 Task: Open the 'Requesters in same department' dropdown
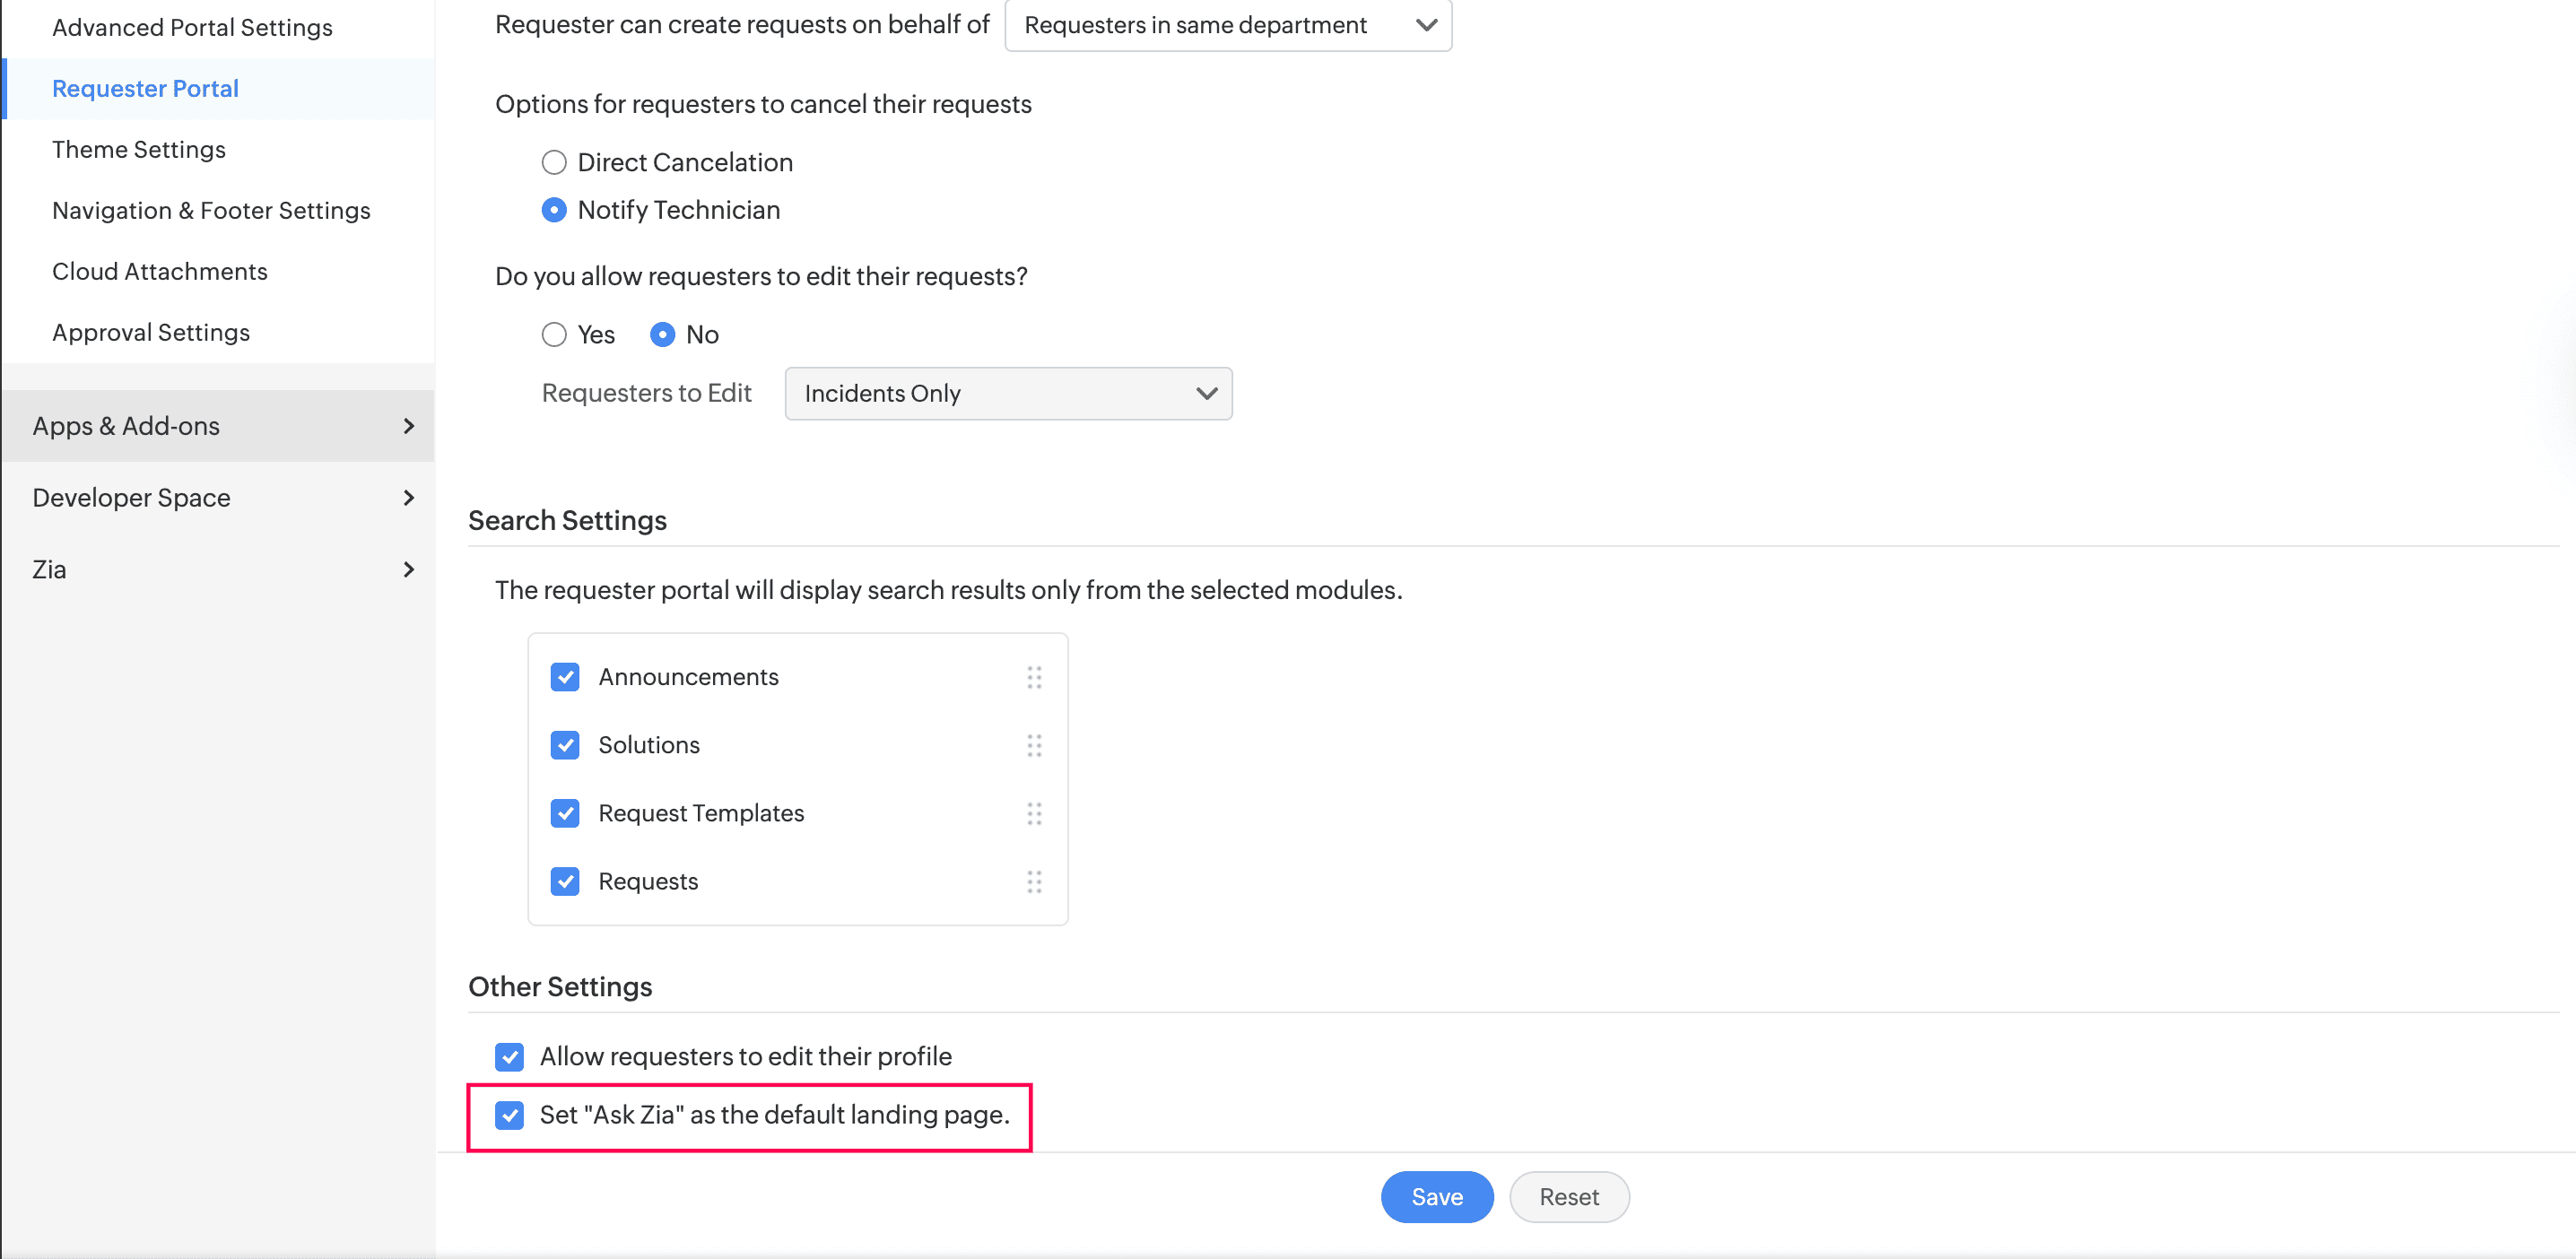[x=1228, y=25]
